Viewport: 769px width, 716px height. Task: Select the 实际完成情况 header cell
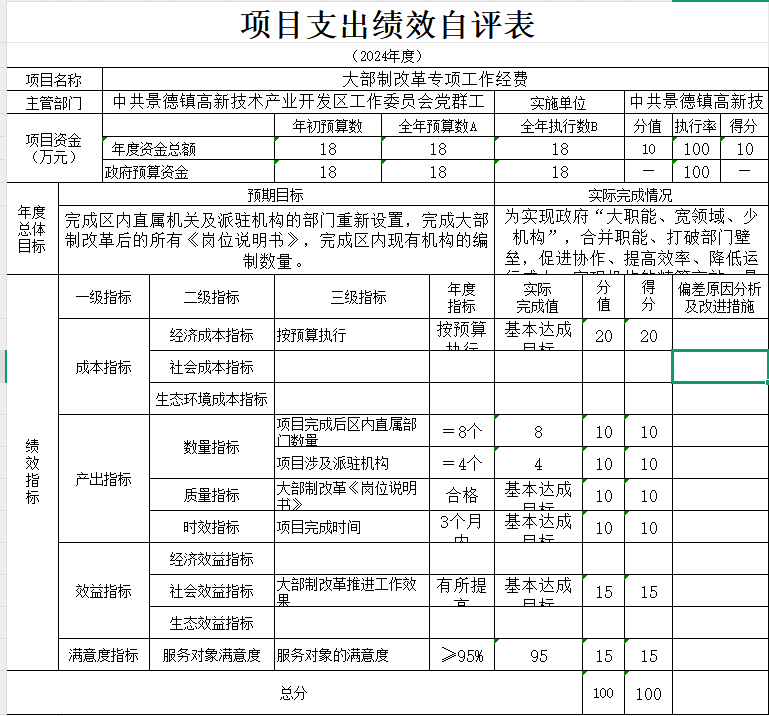[631, 195]
